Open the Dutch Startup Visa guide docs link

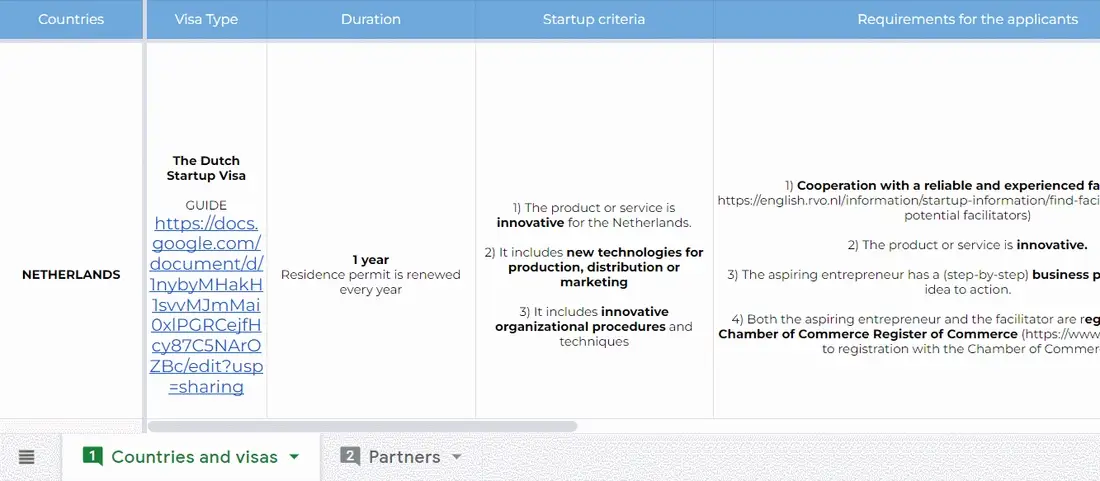pyautogui.click(x=206, y=306)
